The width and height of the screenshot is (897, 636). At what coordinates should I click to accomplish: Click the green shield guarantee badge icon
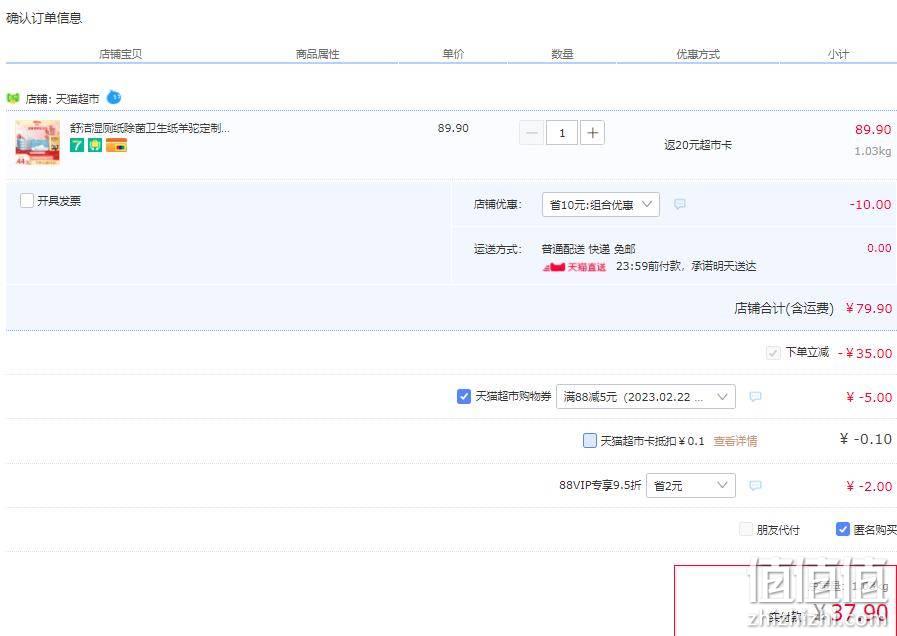coord(95,145)
